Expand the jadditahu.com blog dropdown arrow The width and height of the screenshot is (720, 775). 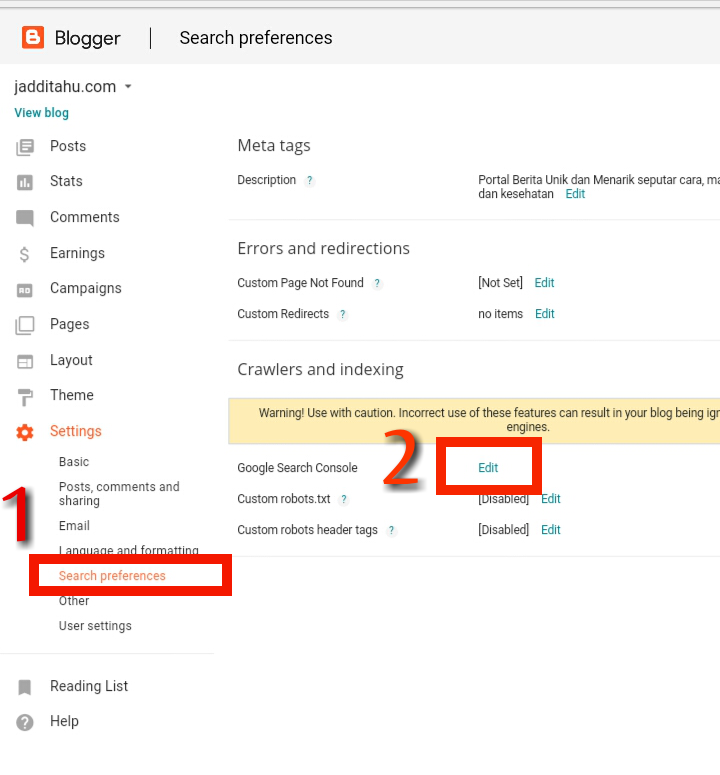click(x=128, y=86)
